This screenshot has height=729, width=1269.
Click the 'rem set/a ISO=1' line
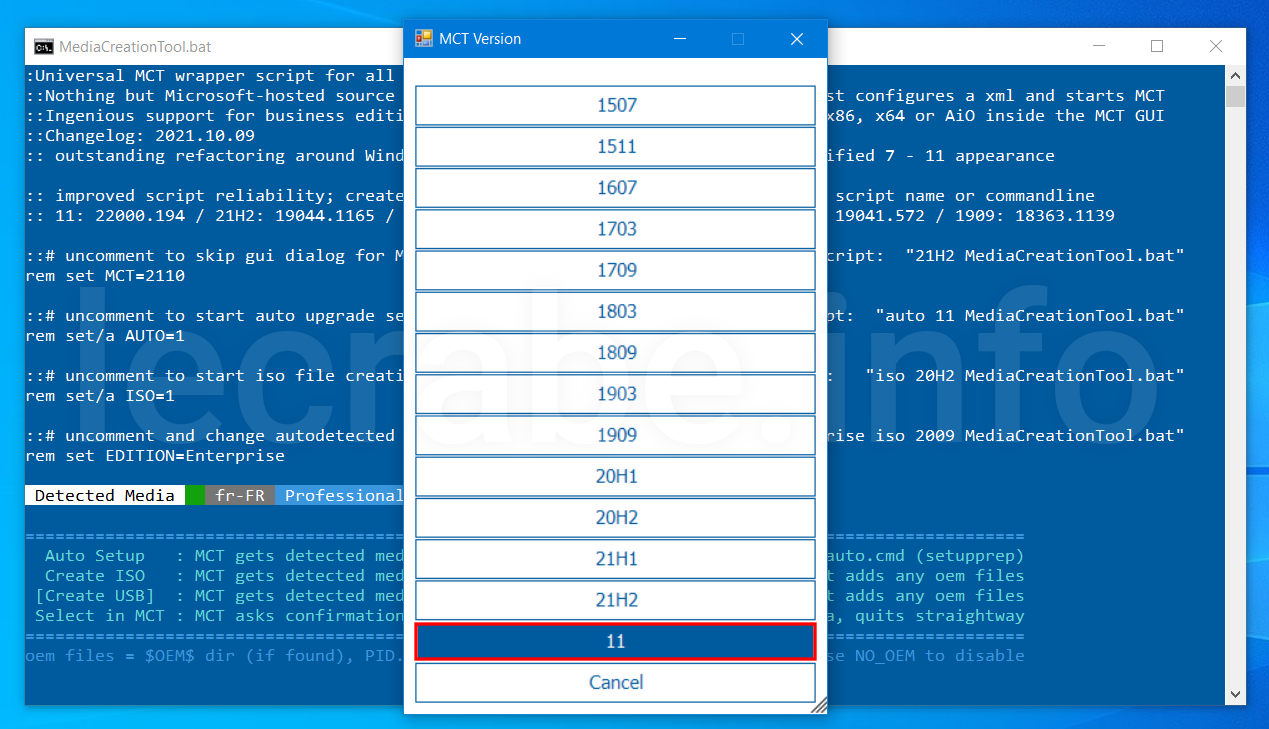pos(100,395)
